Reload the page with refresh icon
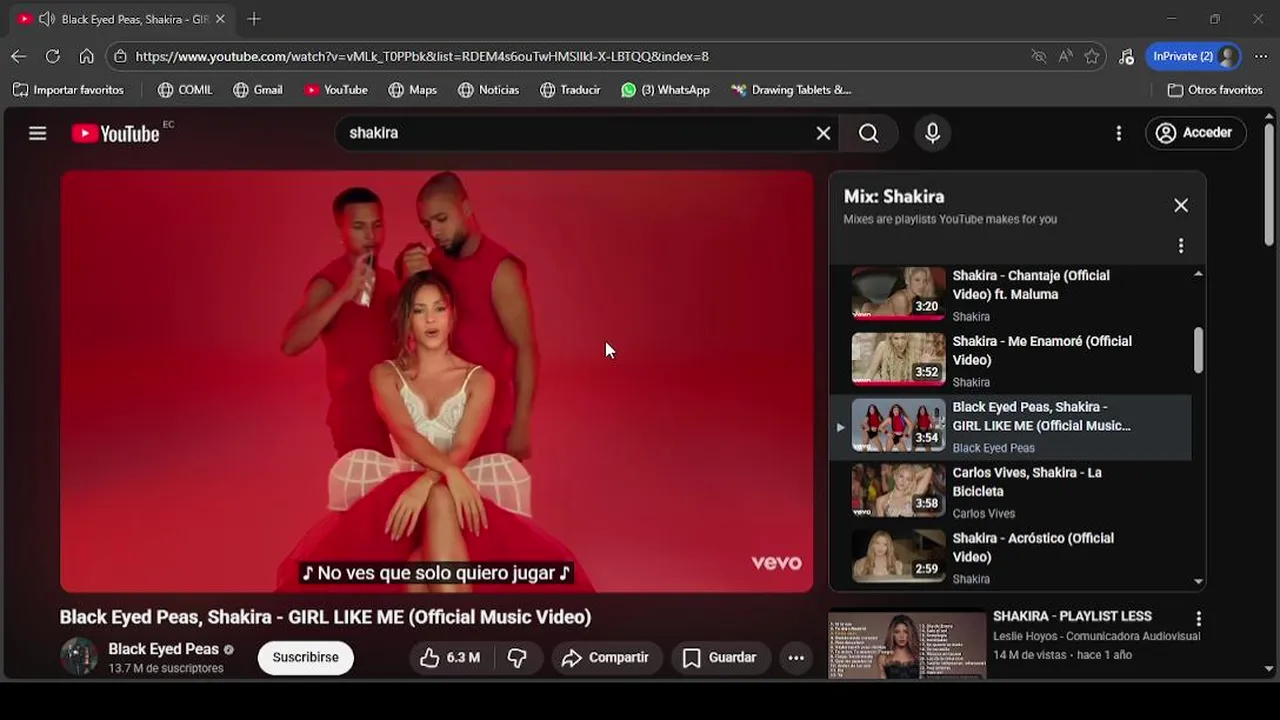1280x720 pixels. pyautogui.click(x=53, y=56)
